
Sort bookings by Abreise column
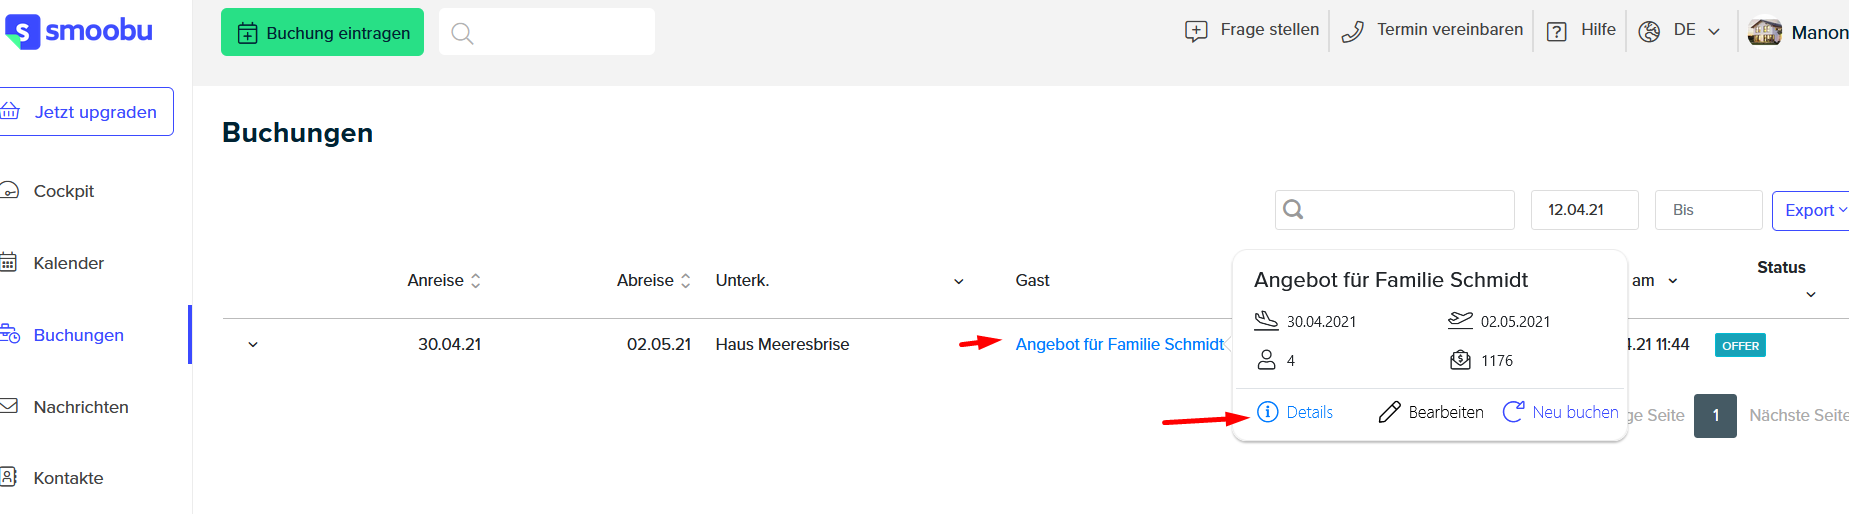(654, 281)
